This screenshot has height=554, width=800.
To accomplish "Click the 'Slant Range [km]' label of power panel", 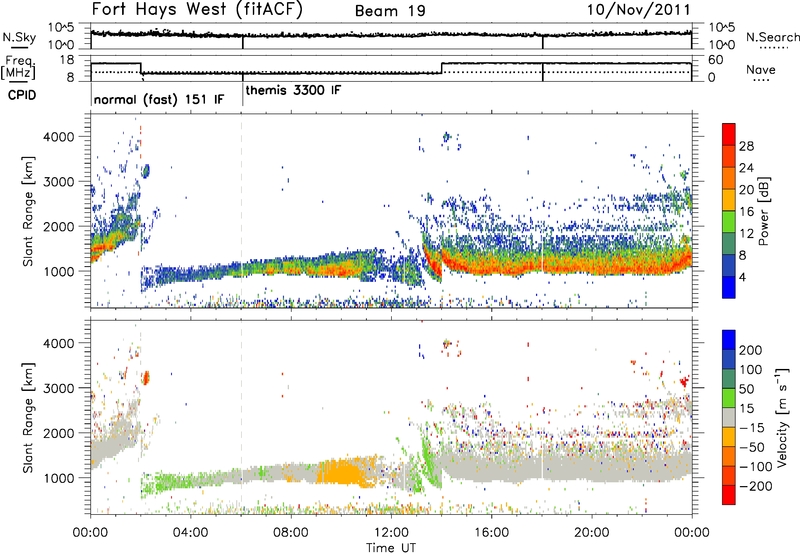I will (28, 211).
